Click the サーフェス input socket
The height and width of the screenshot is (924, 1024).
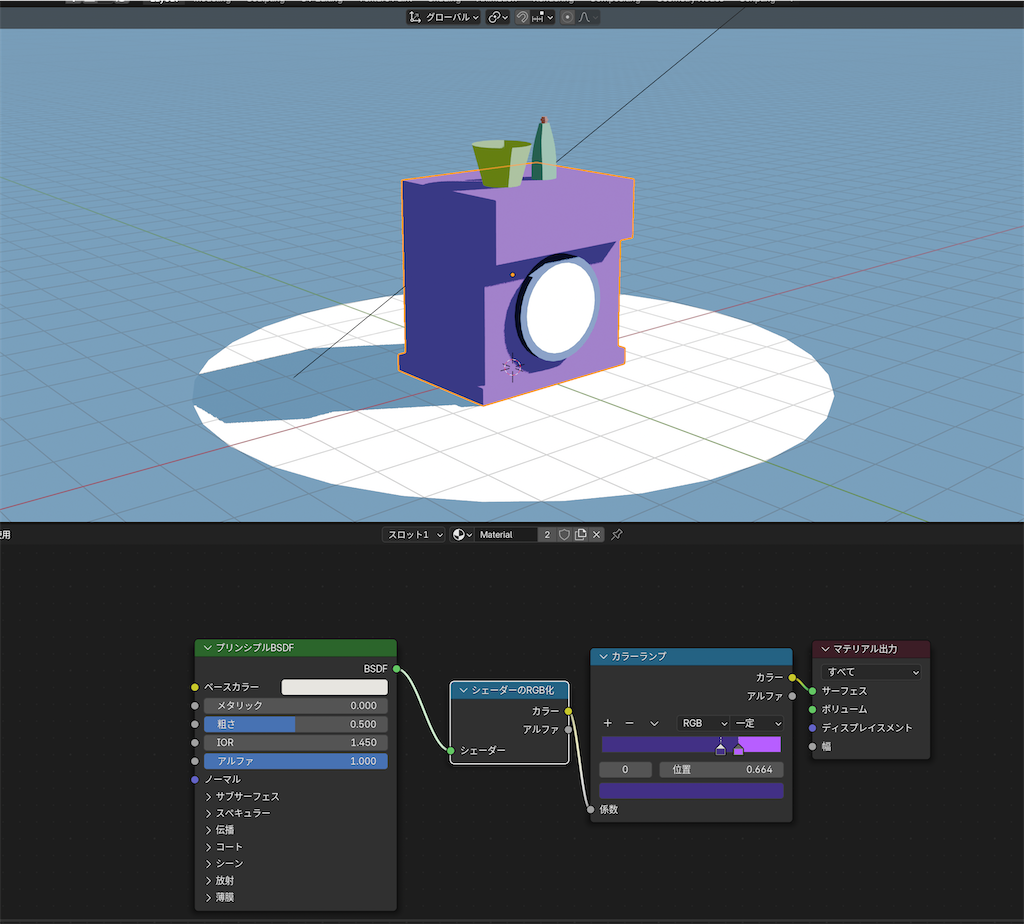point(812,691)
